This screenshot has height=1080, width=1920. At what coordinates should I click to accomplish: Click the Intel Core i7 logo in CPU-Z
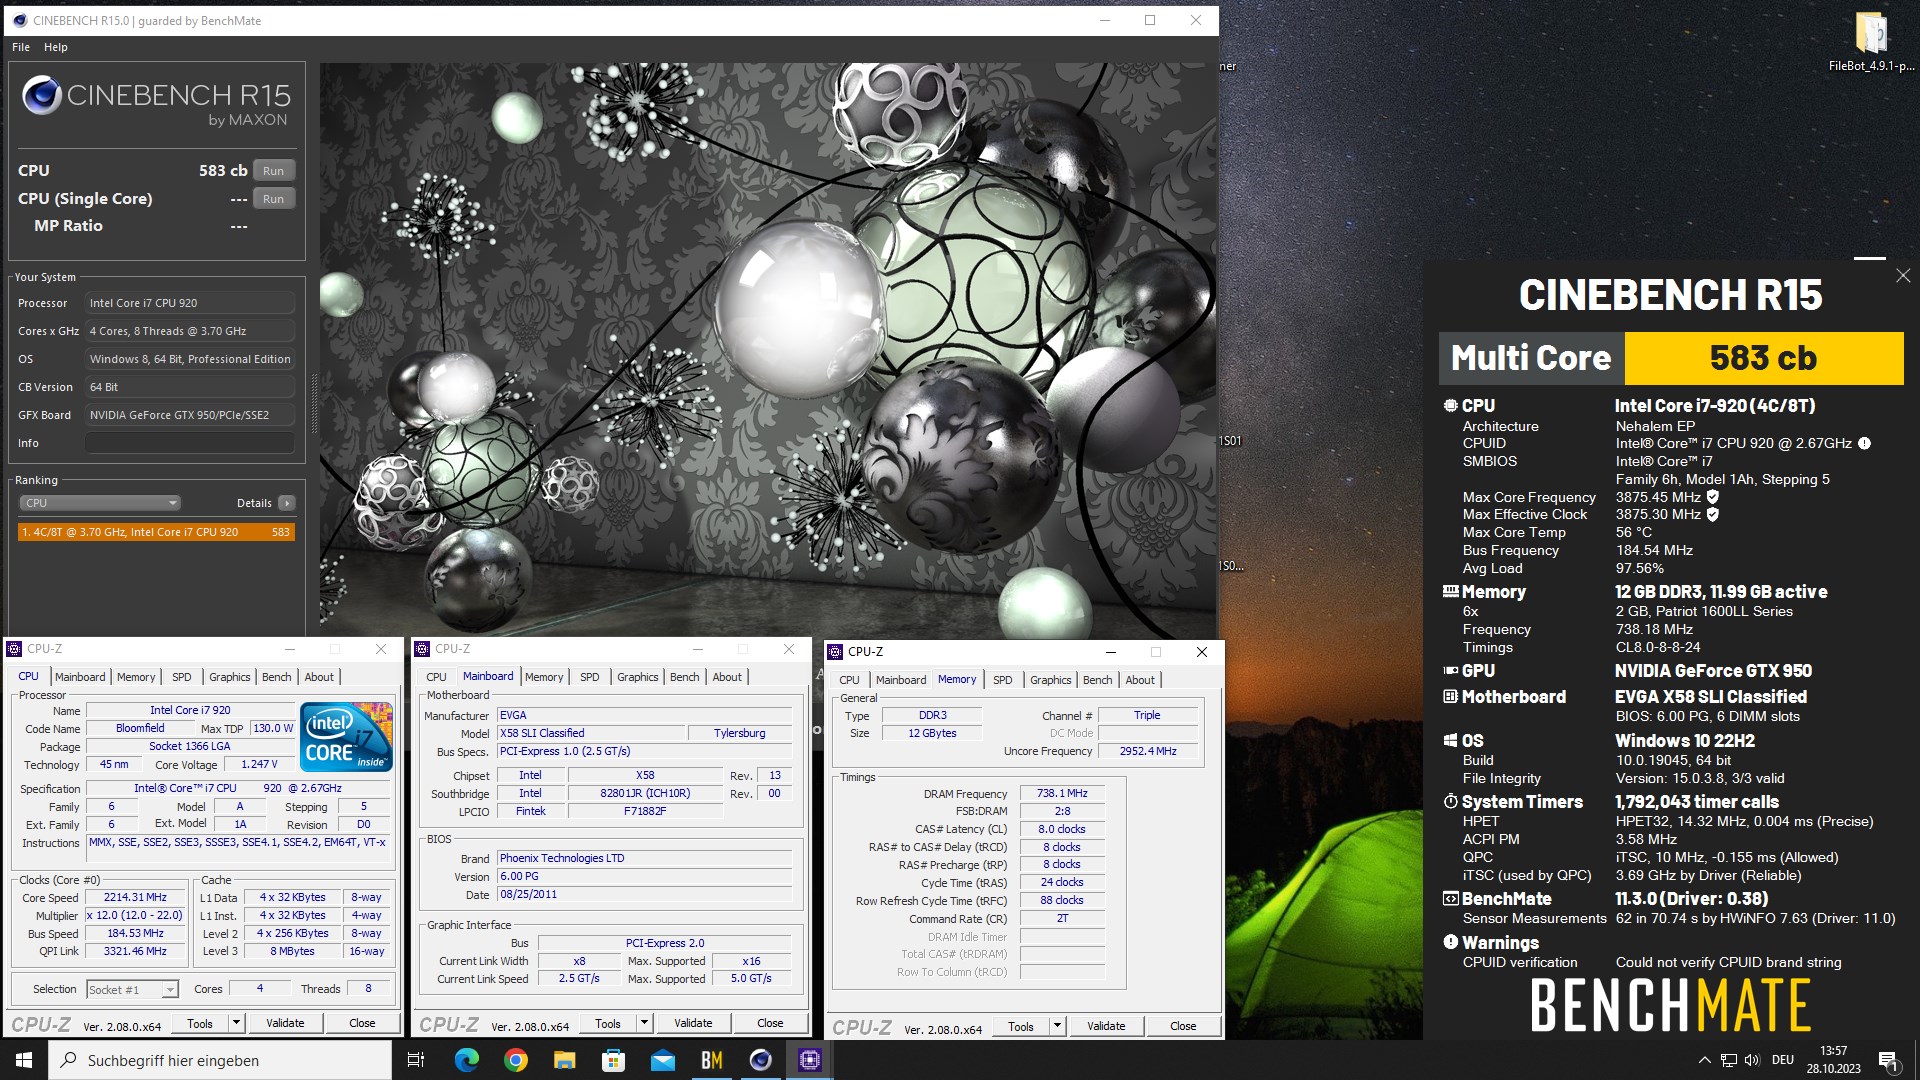(x=346, y=737)
